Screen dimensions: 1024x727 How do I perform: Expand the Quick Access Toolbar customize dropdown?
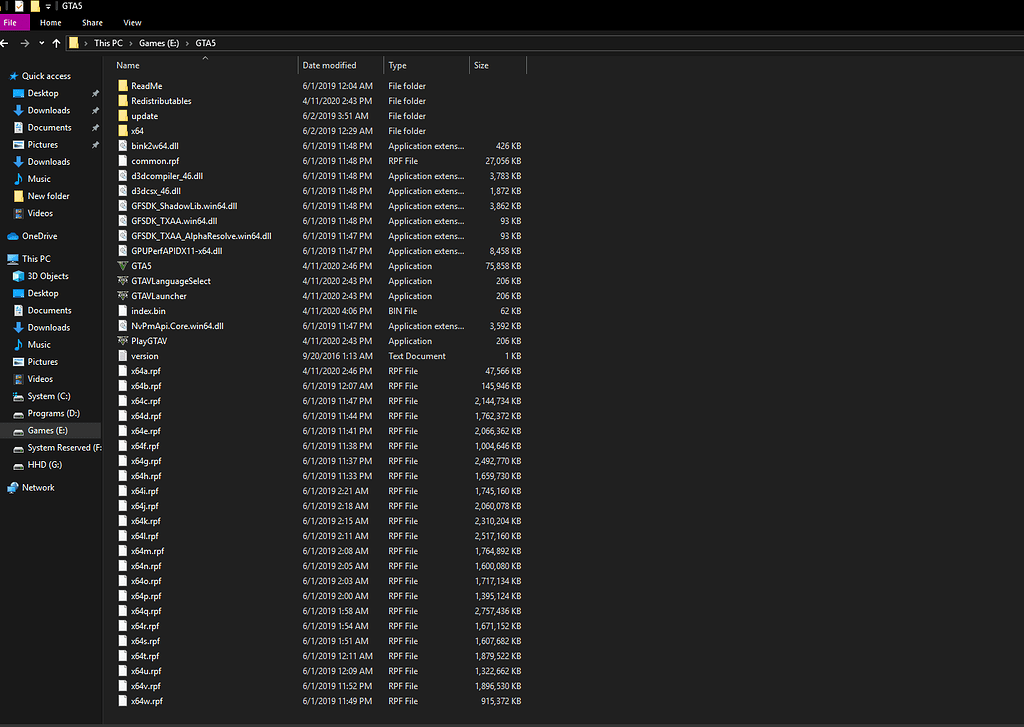point(46,6)
